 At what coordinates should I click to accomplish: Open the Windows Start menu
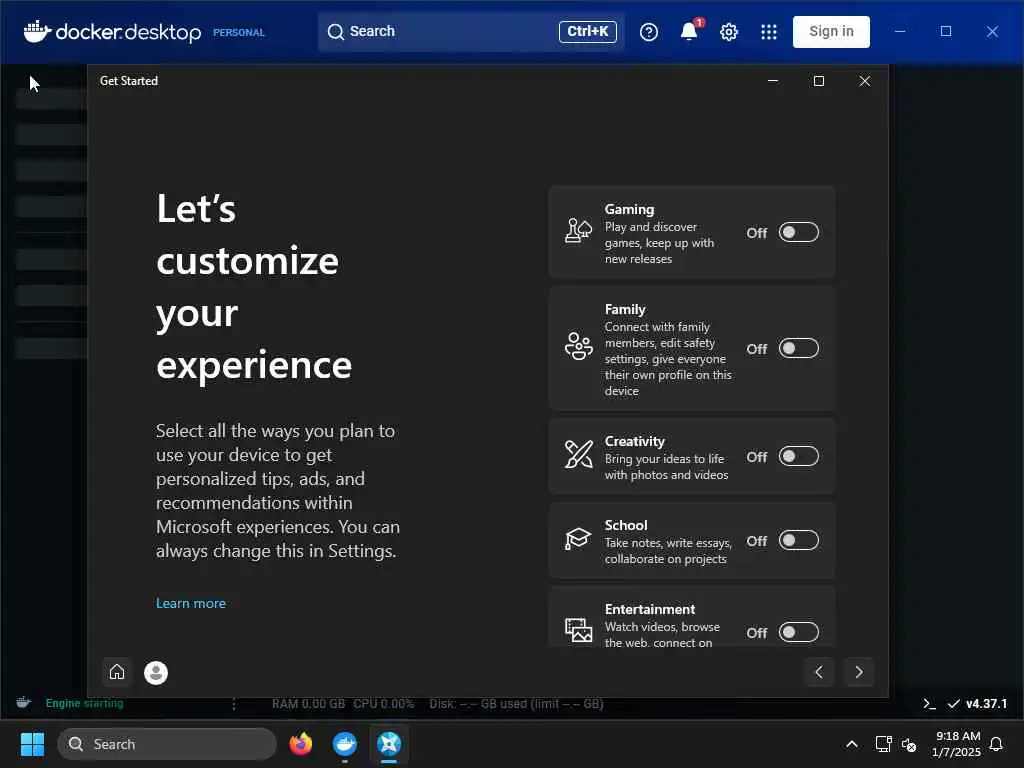(33, 744)
